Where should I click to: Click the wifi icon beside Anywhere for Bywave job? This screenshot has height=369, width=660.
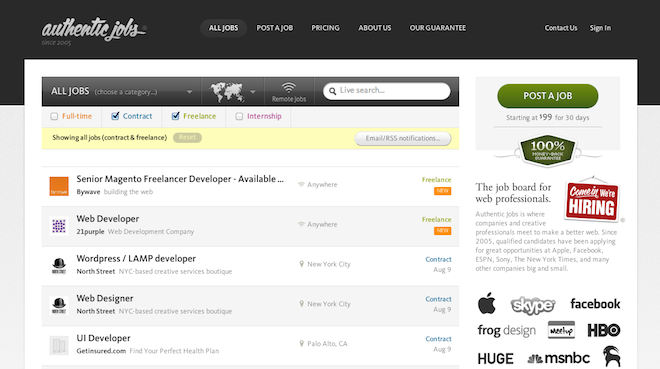[x=301, y=184]
